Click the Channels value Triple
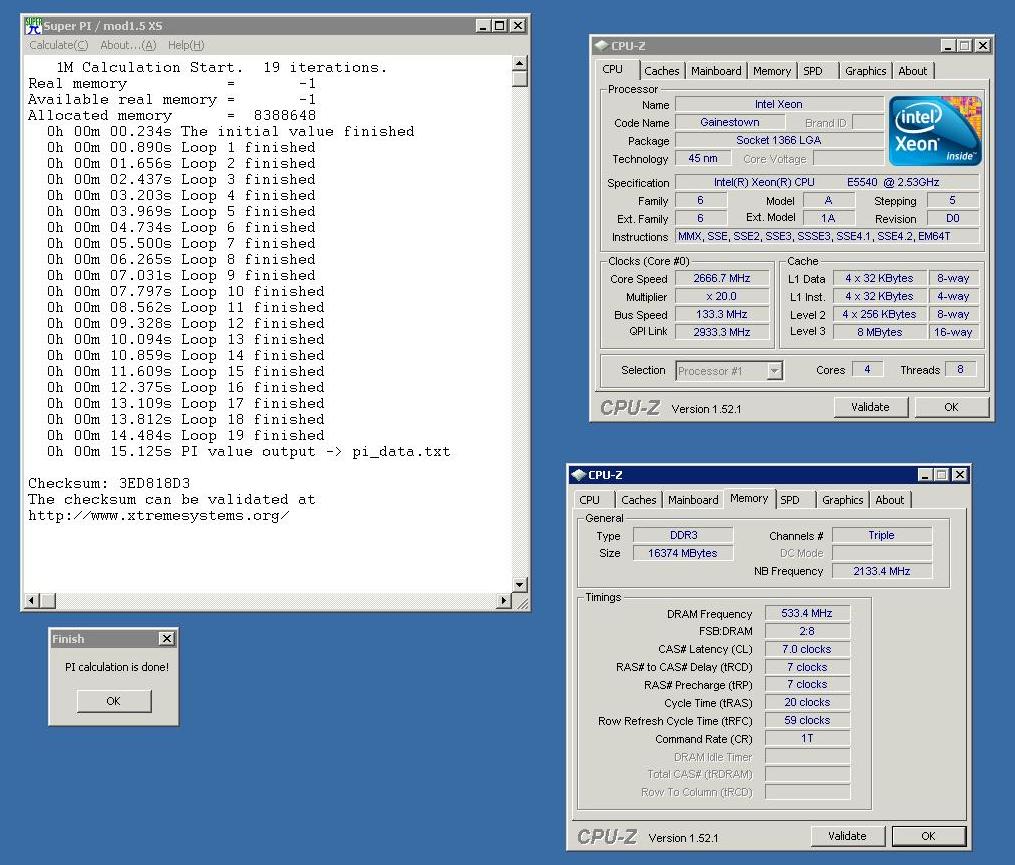Image resolution: width=1015 pixels, height=865 pixels. [882, 535]
